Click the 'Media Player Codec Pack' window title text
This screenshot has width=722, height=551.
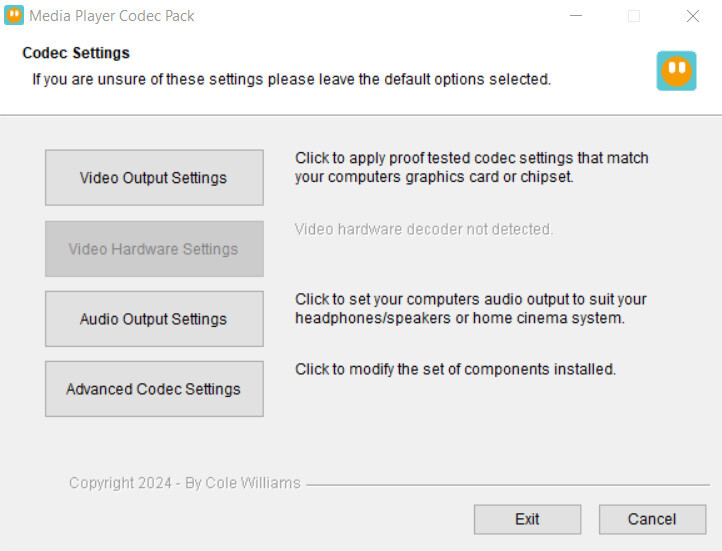112,16
